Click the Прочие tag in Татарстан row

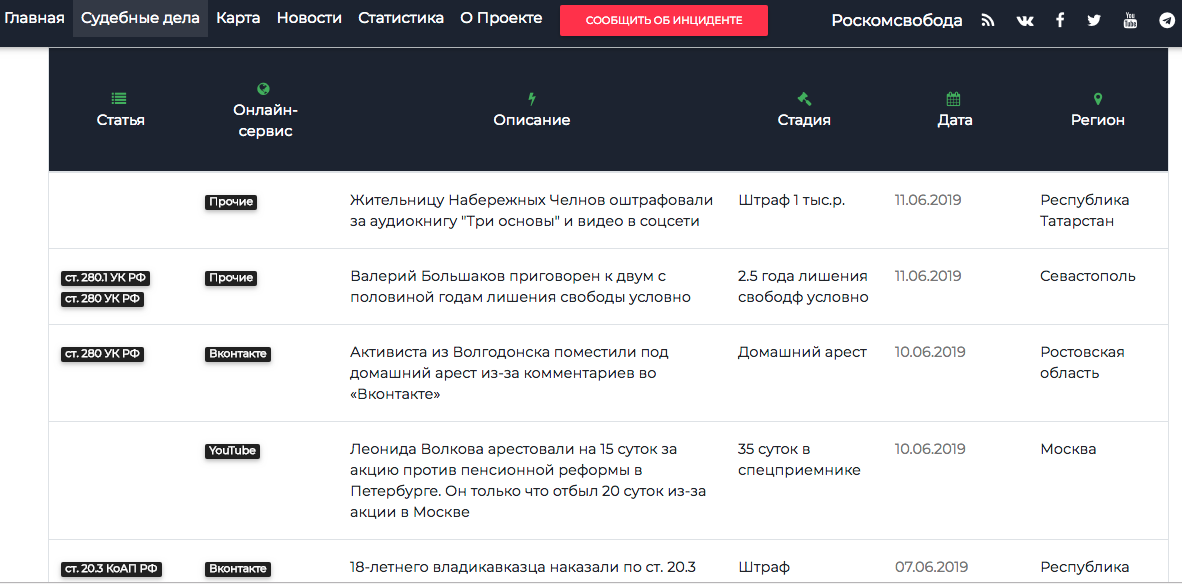click(231, 202)
